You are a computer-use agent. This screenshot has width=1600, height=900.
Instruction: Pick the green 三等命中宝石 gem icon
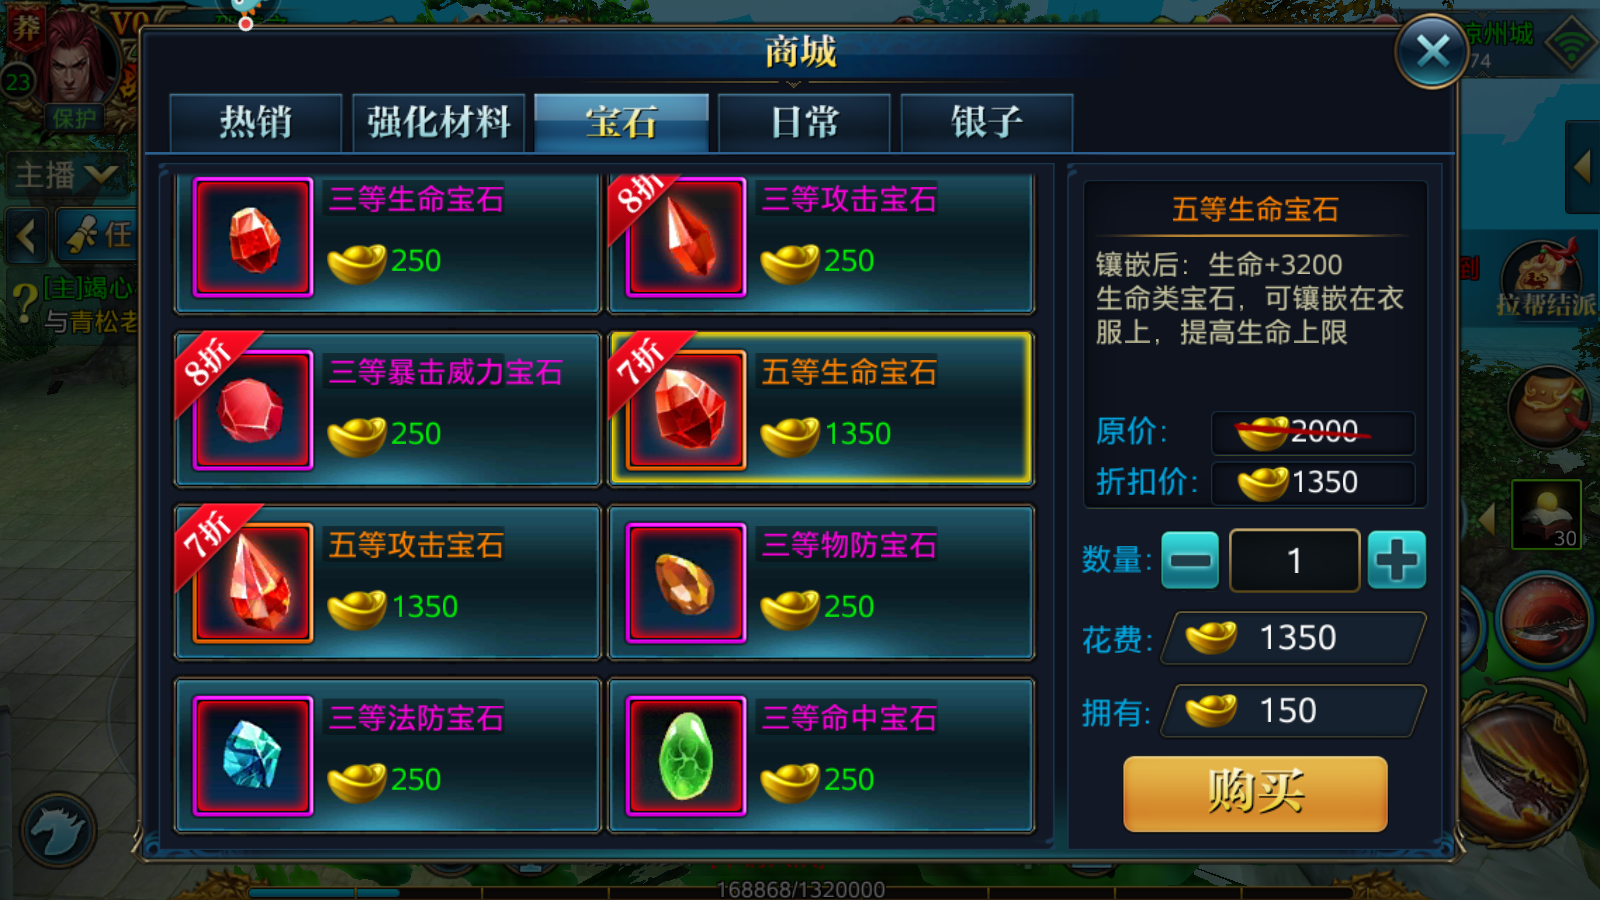pyautogui.click(x=686, y=756)
